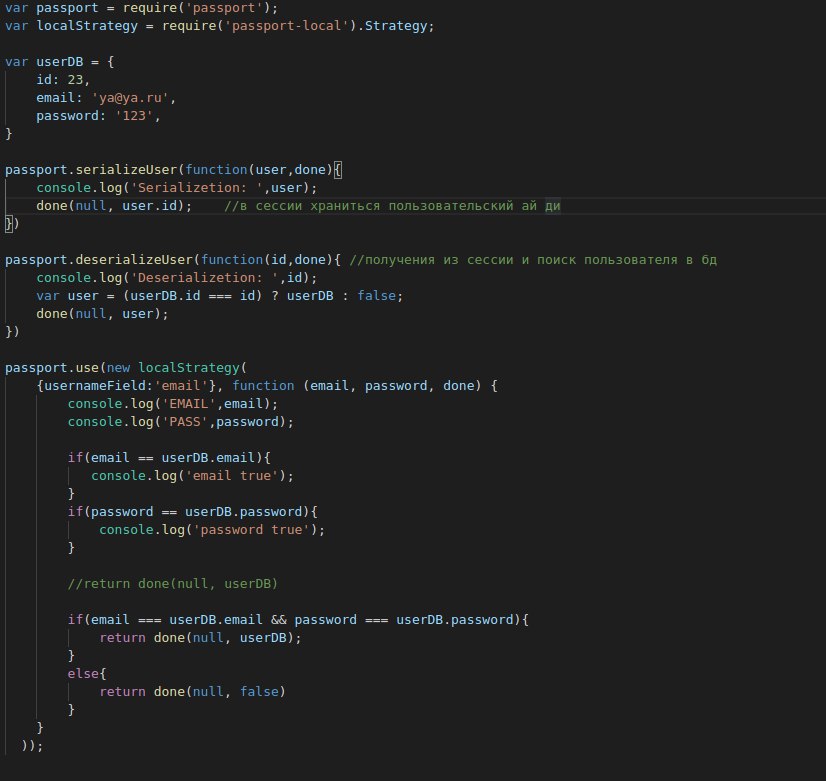Viewport: 826px width, 781px height.
Task: Click the "id: 23," property line
Action: click(63, 80)
